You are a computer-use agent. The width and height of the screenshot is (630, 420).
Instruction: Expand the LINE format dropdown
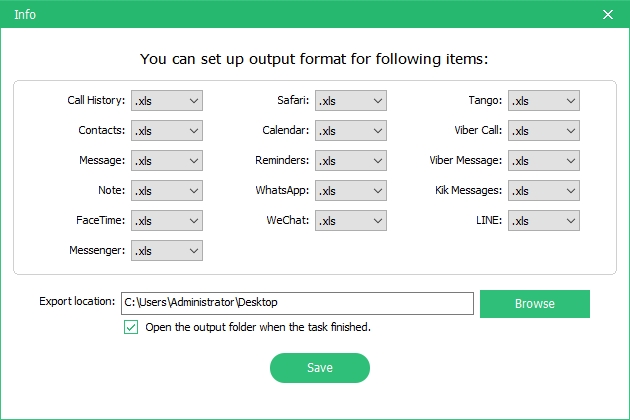pos(544,221)
